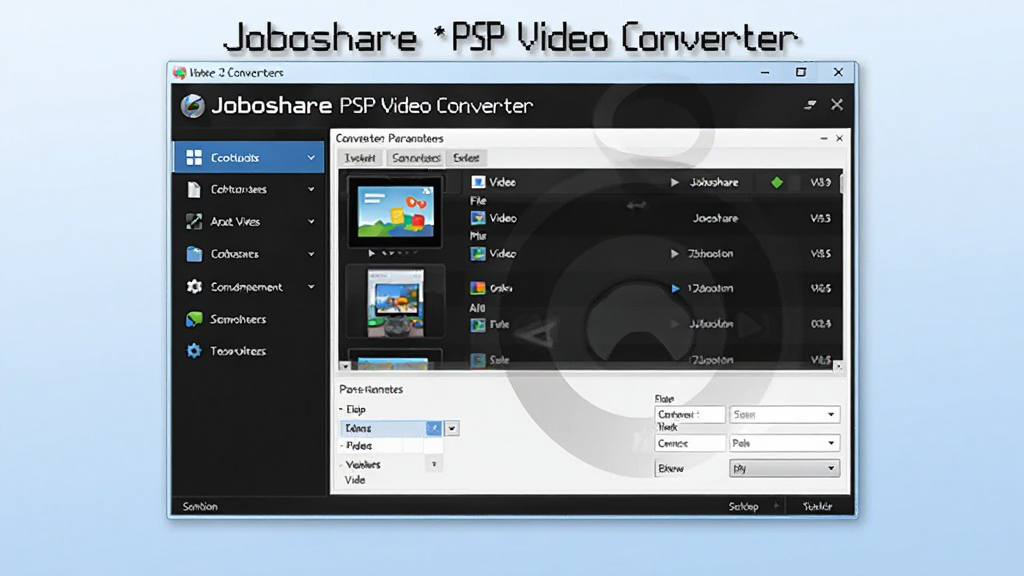Click the list scroll-right arrow
Screen dimensions: 1024x576
pyautogui.click(x=839, y=366)
